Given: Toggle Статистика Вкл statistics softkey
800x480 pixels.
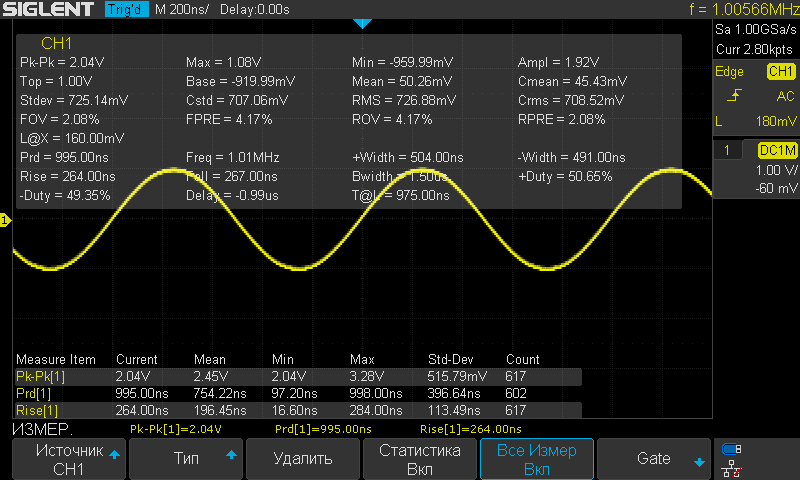Looking at the screenshot, I should [x=419, y=459].
